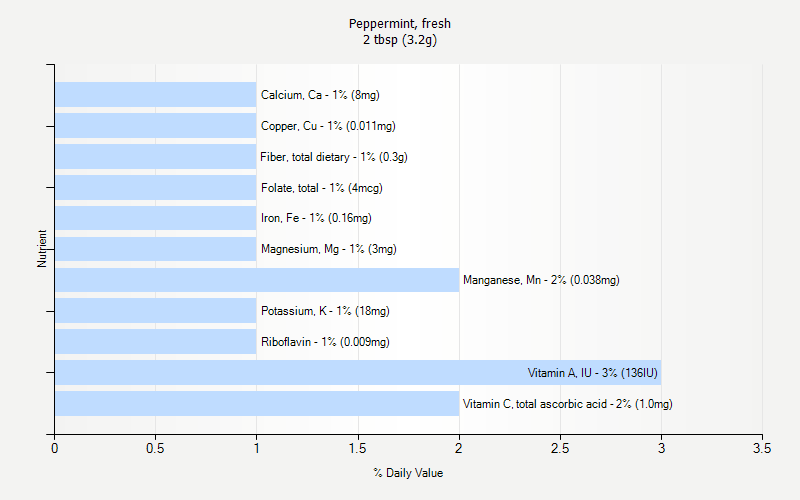Viewport: 800px width, 500px height.
Task: Click the x-axis tick label '0.5'
Action: click(155, 448)
